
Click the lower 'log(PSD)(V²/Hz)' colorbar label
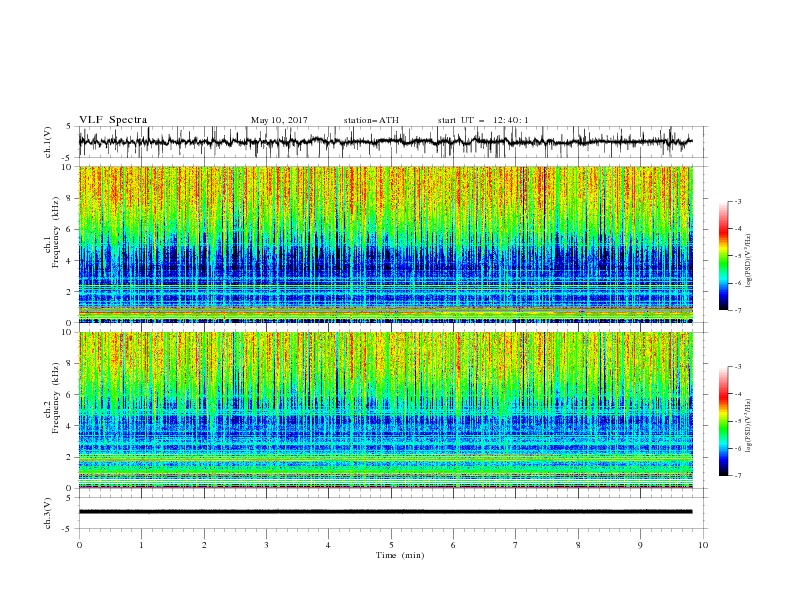tap(748, 425)
